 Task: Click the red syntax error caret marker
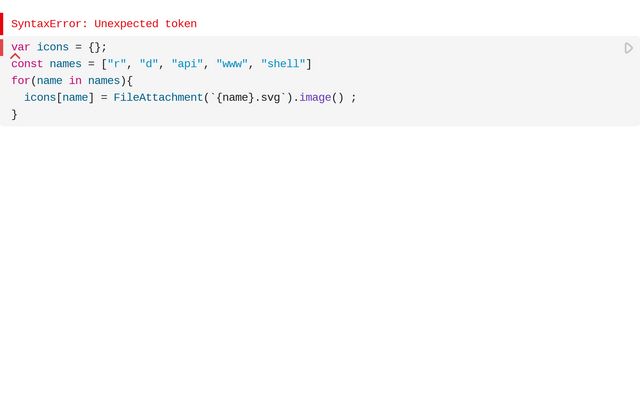tap(15, 56)
